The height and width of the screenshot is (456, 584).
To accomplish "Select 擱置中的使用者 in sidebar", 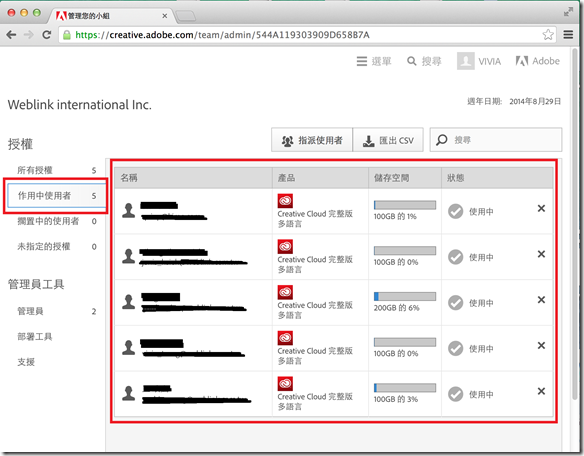I will click(x=57, y=221).
